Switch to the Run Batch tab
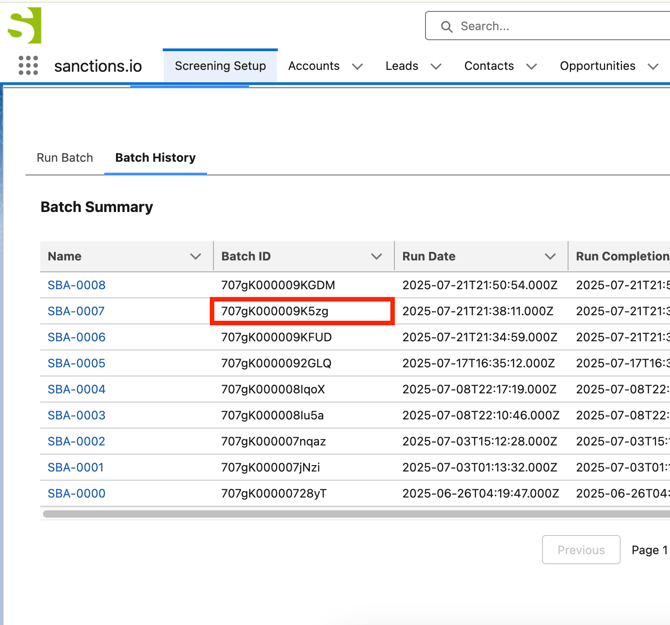The width and height of the screenshot is (670, 625). pyautogui.click(x=65, y=158)
